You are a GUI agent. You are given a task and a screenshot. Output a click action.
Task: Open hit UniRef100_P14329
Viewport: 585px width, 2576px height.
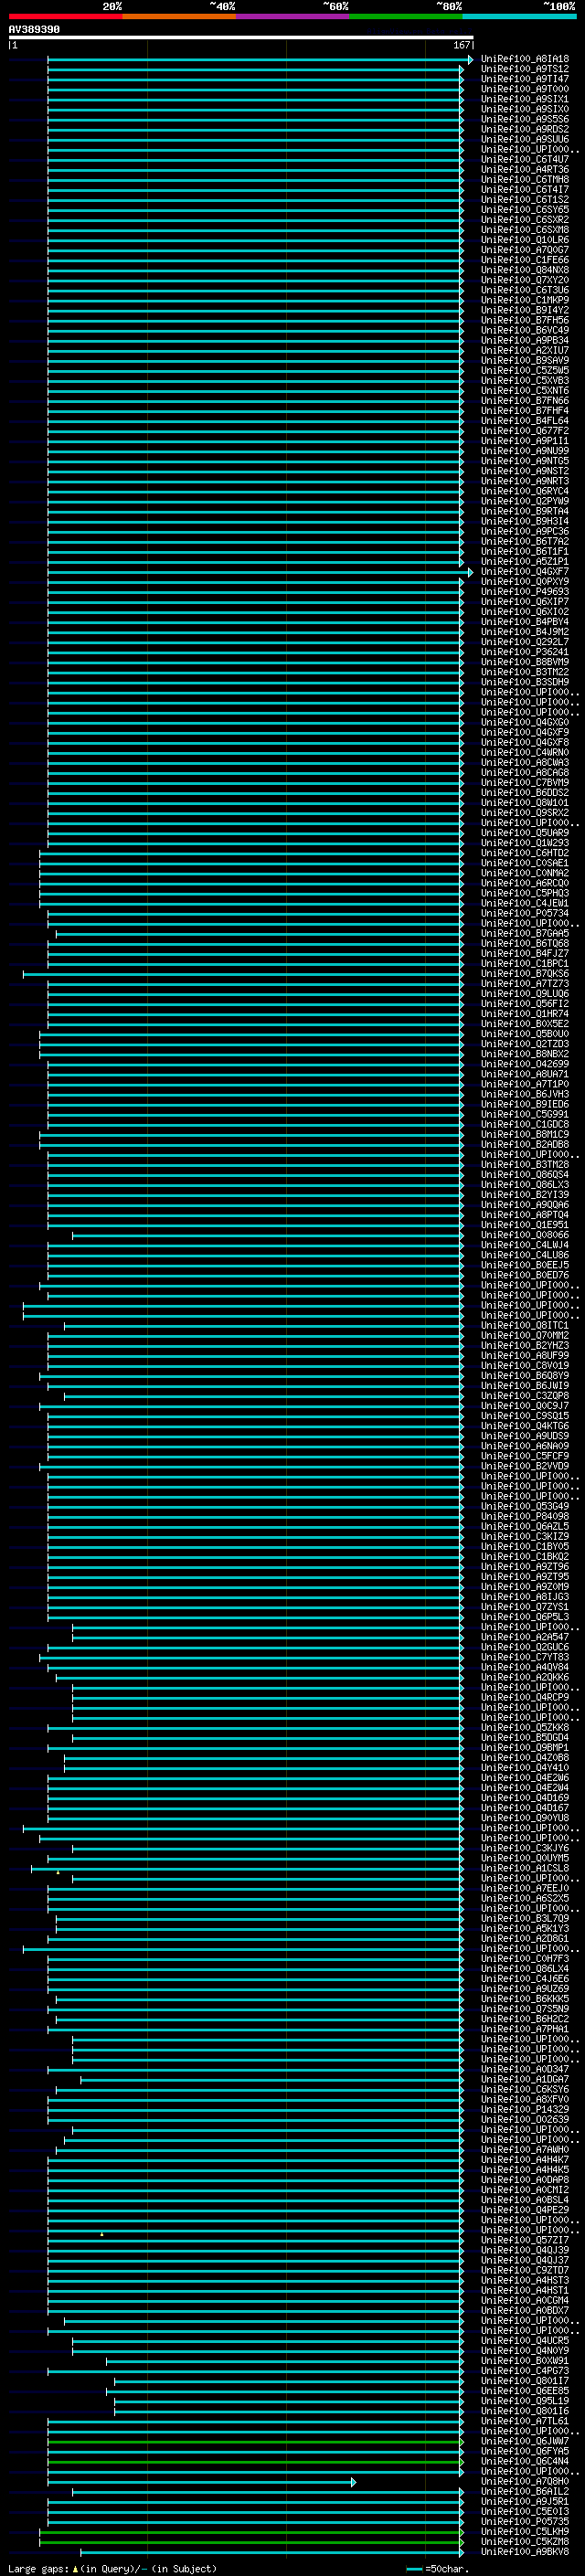pos(524,2109)
